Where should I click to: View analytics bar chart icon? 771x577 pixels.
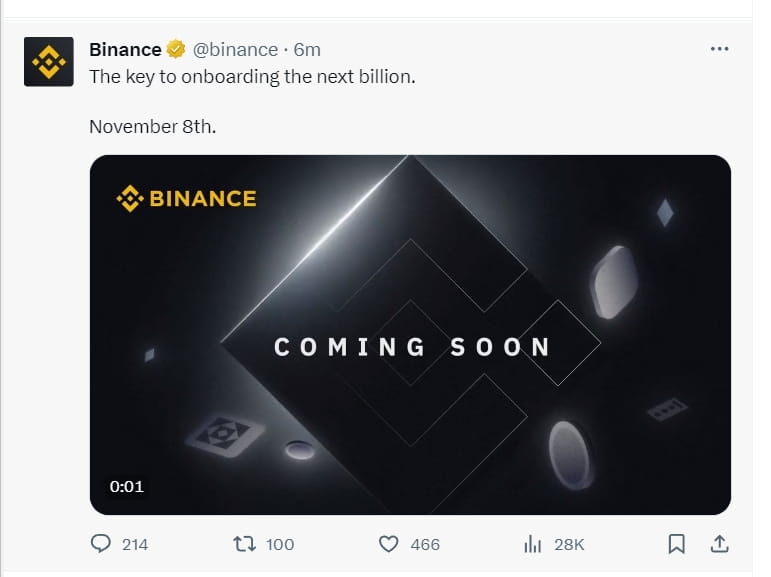[533, 544]
